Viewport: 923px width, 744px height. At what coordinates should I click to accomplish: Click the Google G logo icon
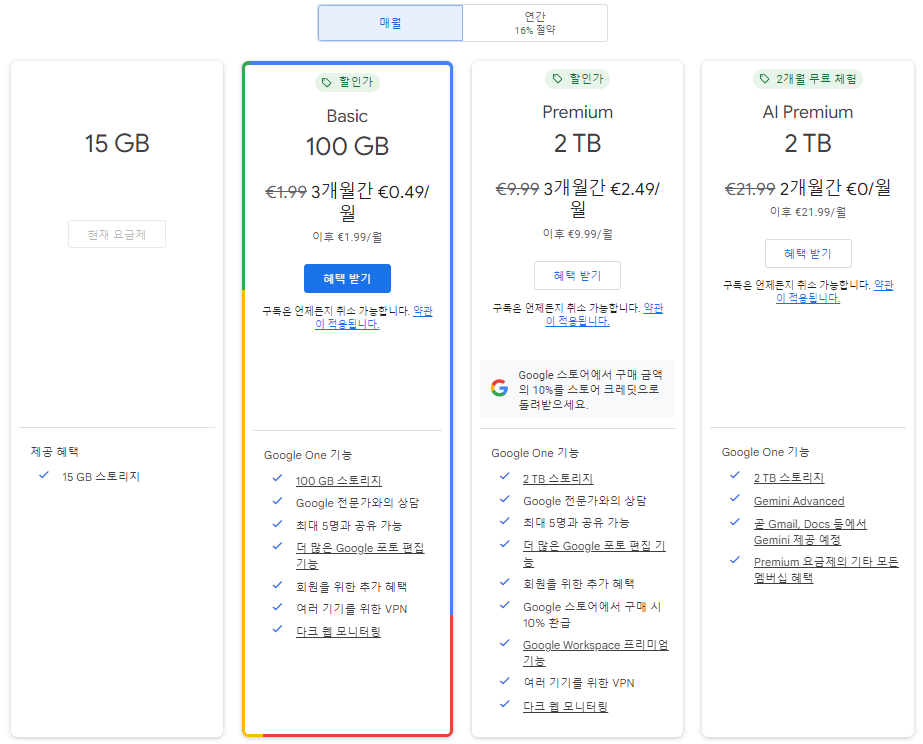click(499, 388)
